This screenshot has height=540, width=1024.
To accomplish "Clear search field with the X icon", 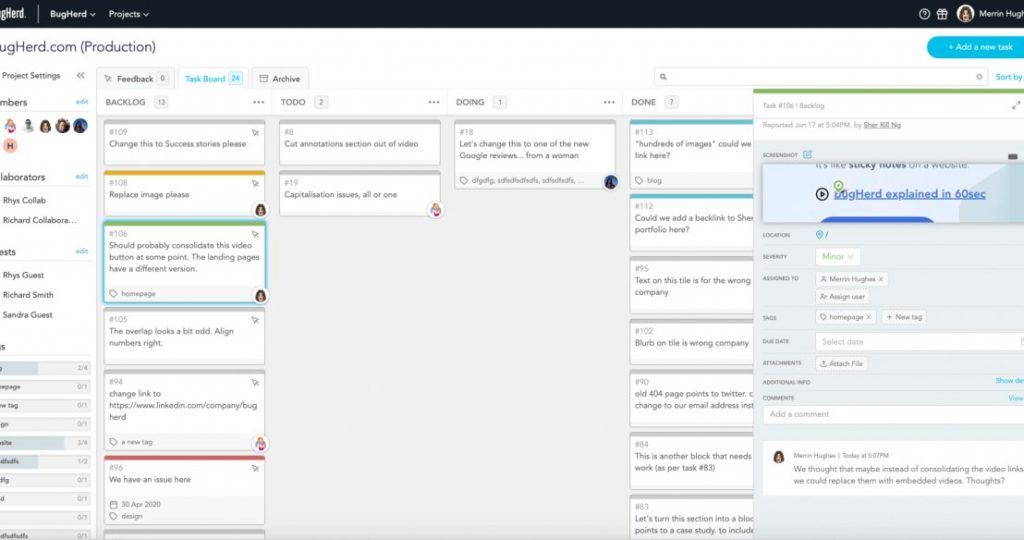I will pyautogui.click(x=979, y=77).
